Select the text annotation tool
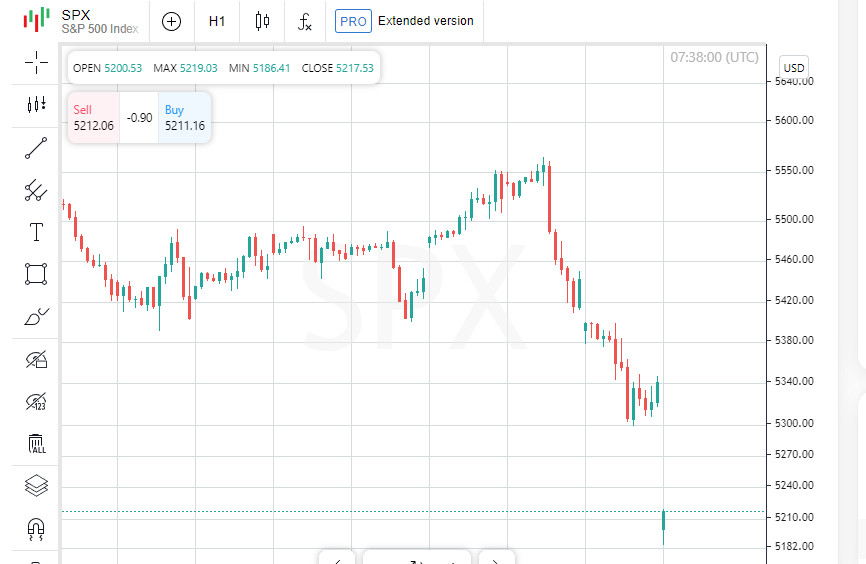 tap(36, 232)
